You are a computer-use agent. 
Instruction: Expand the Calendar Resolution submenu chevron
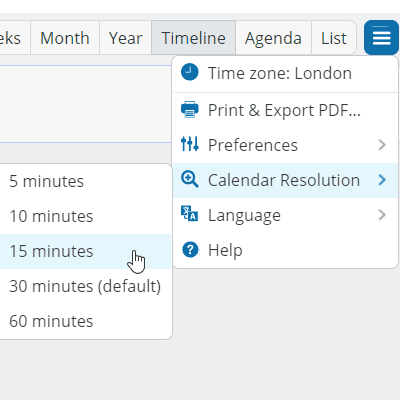coord(382,180)
